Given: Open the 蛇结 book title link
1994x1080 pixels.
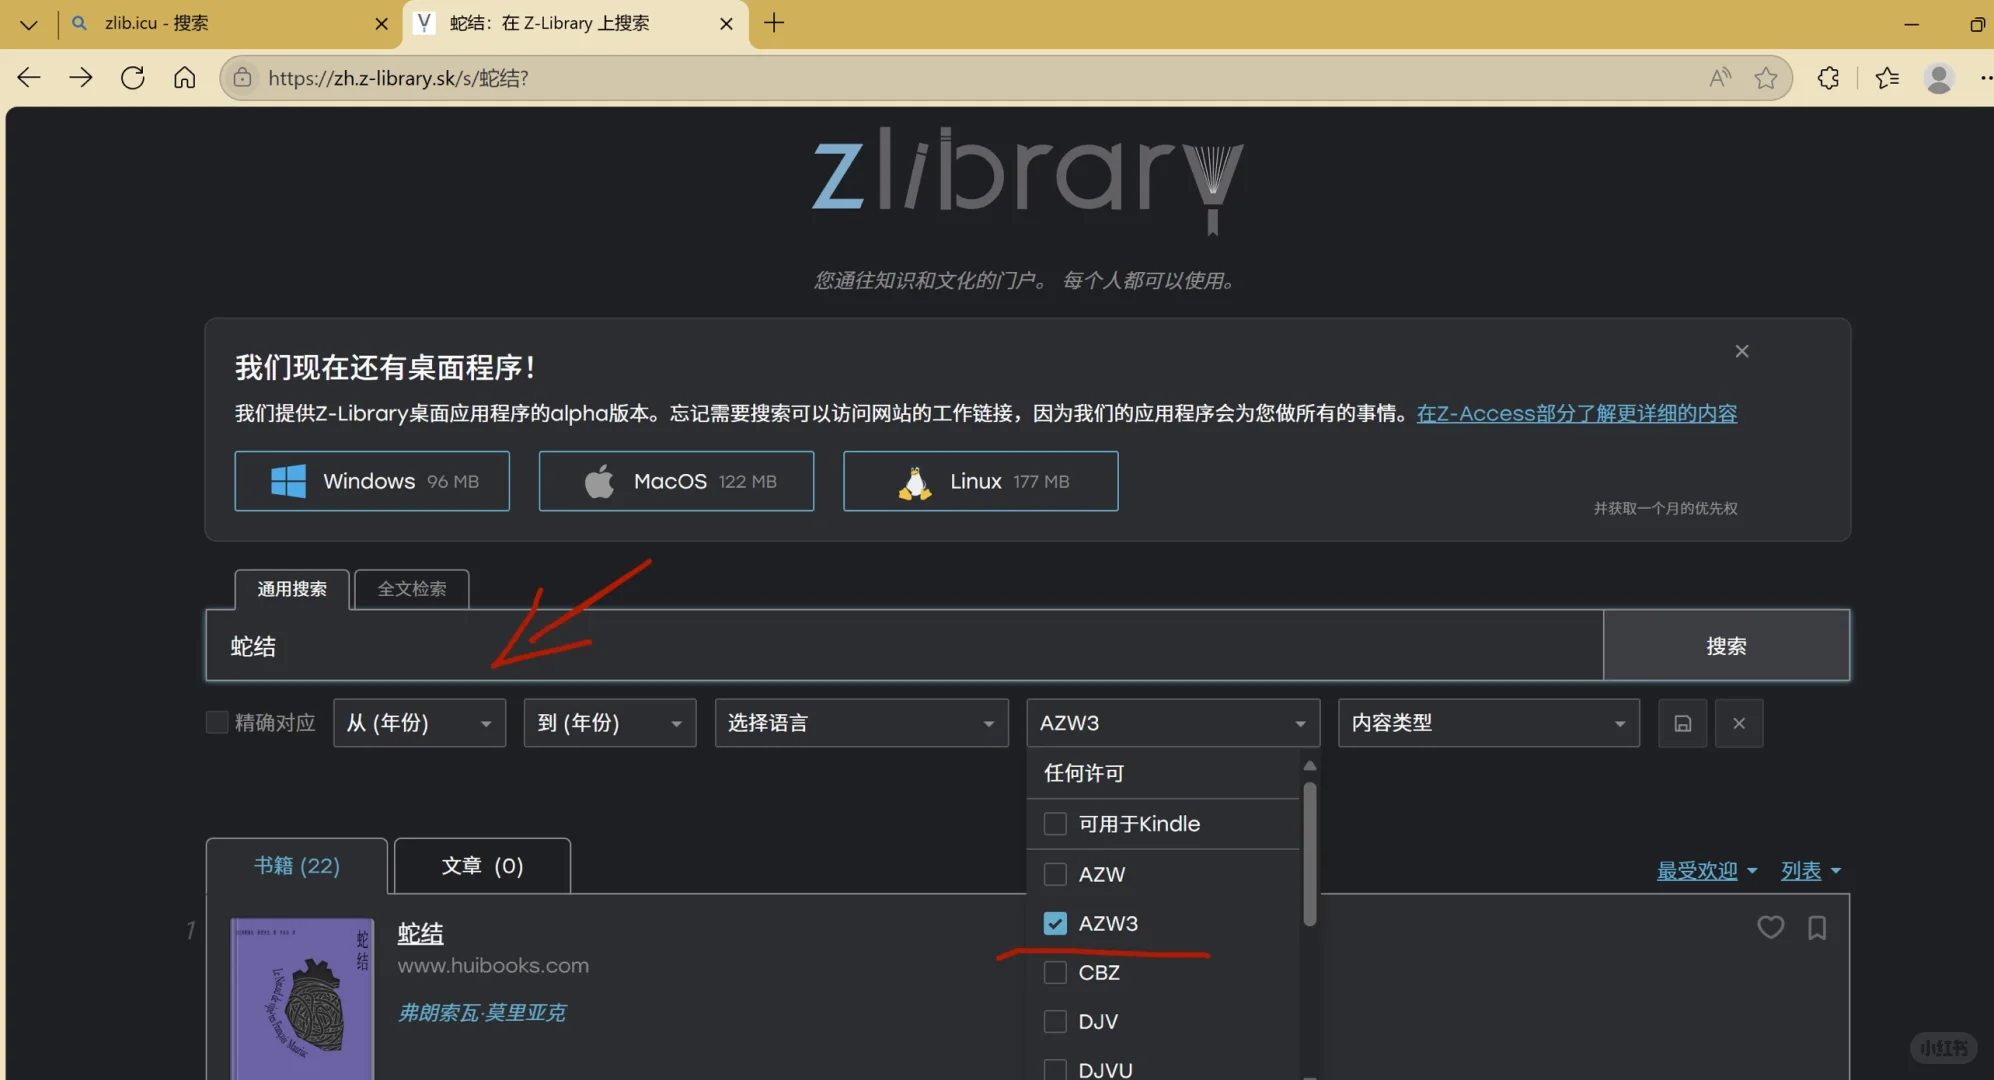Looking at the screenshot, I should coord(420,933).
